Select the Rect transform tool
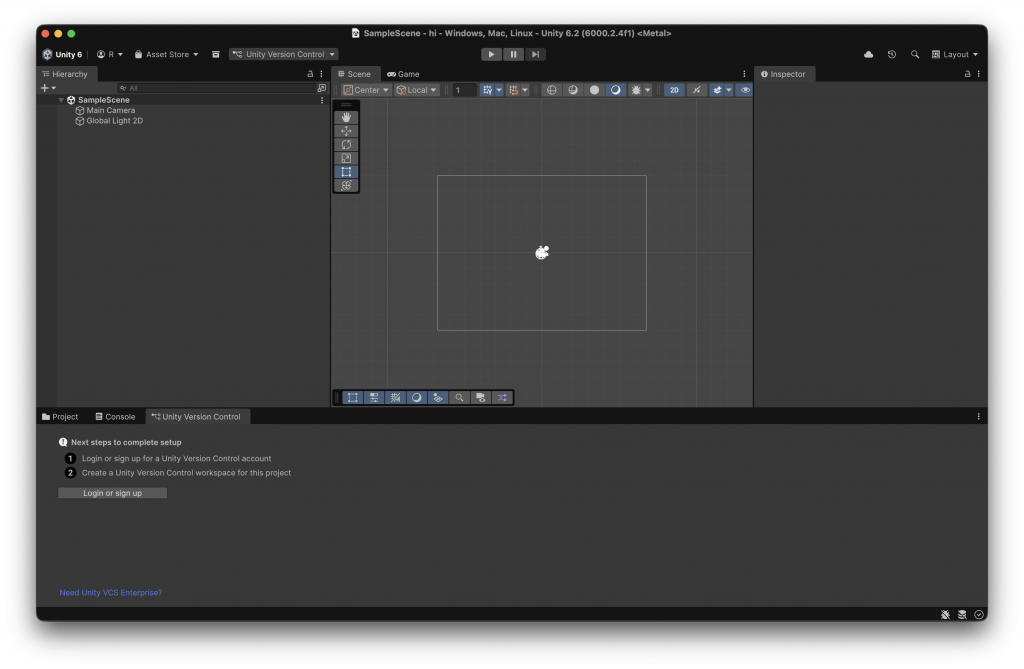 (346, 172)
